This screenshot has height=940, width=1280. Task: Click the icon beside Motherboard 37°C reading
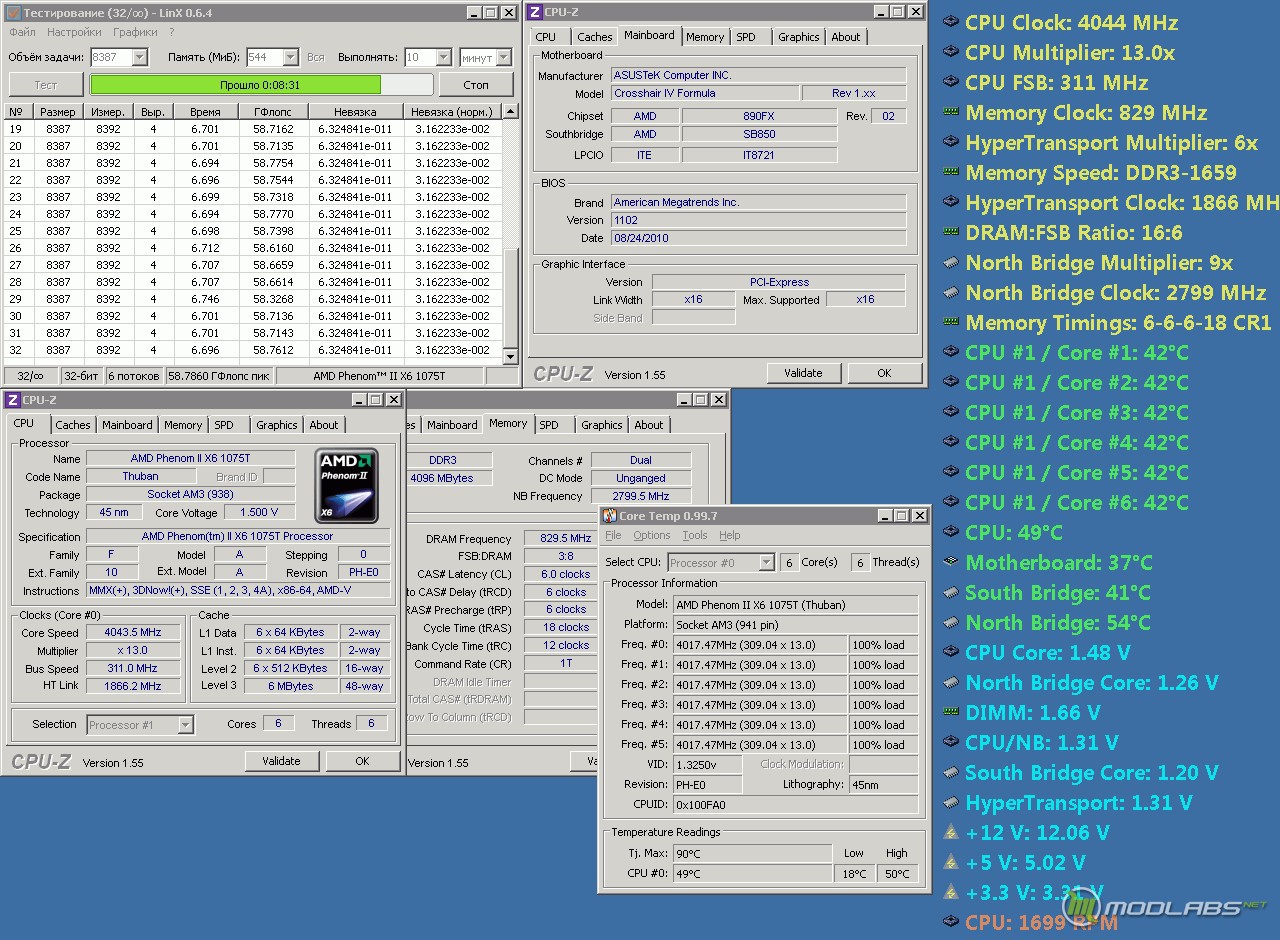(951, 562)
